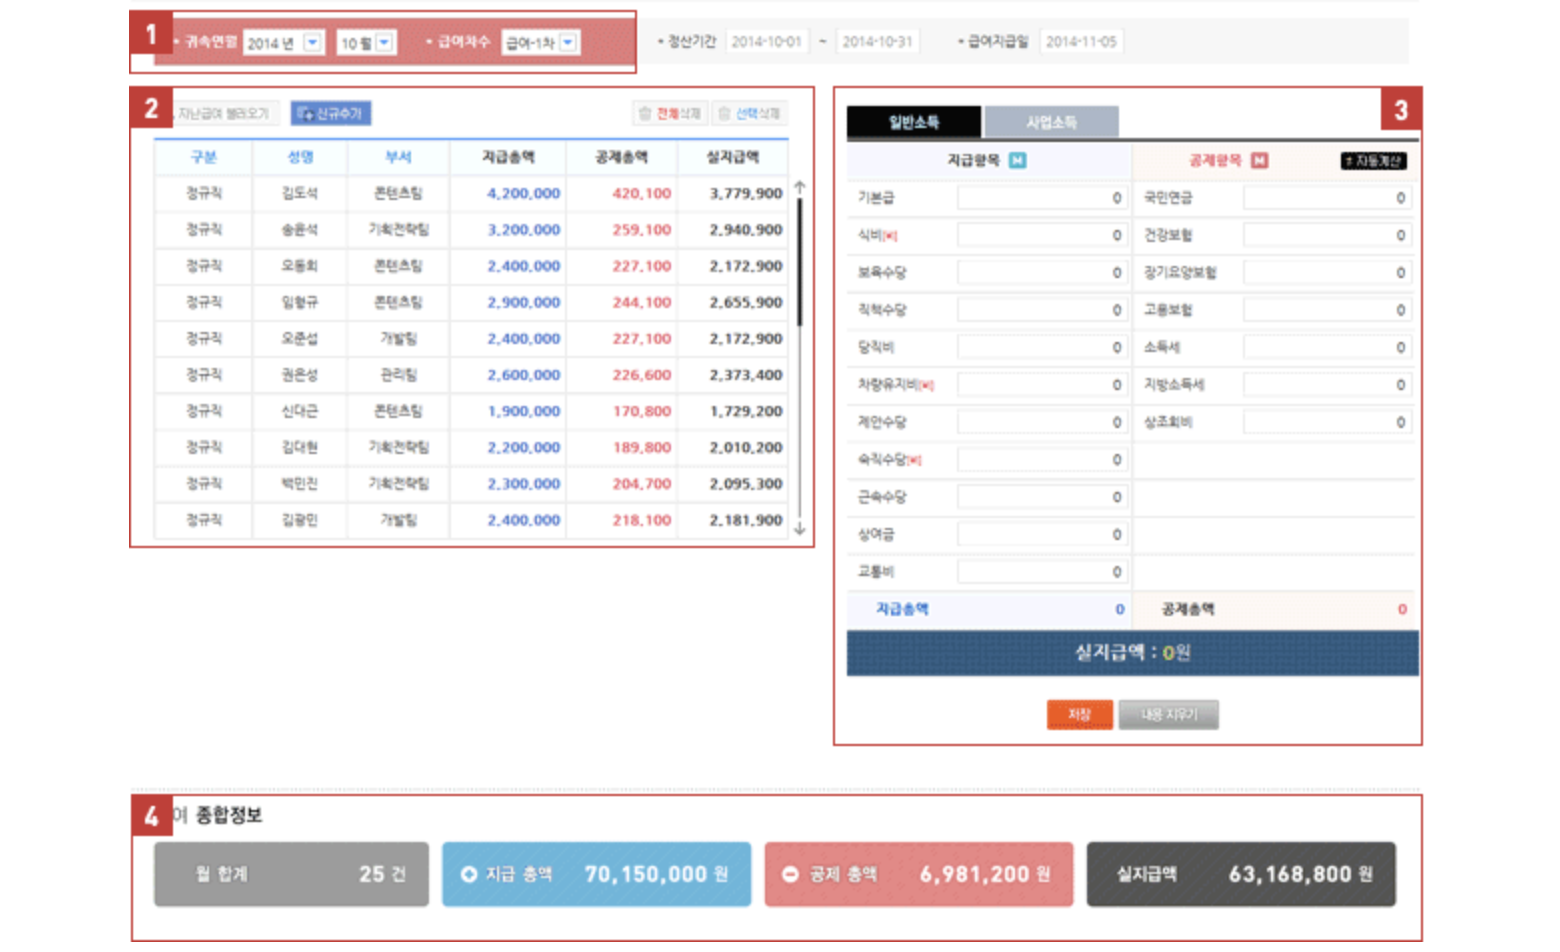1560x952 pixels.
Task: Click the plus icon in 지급 총액 card
Action: coord(468,874)
